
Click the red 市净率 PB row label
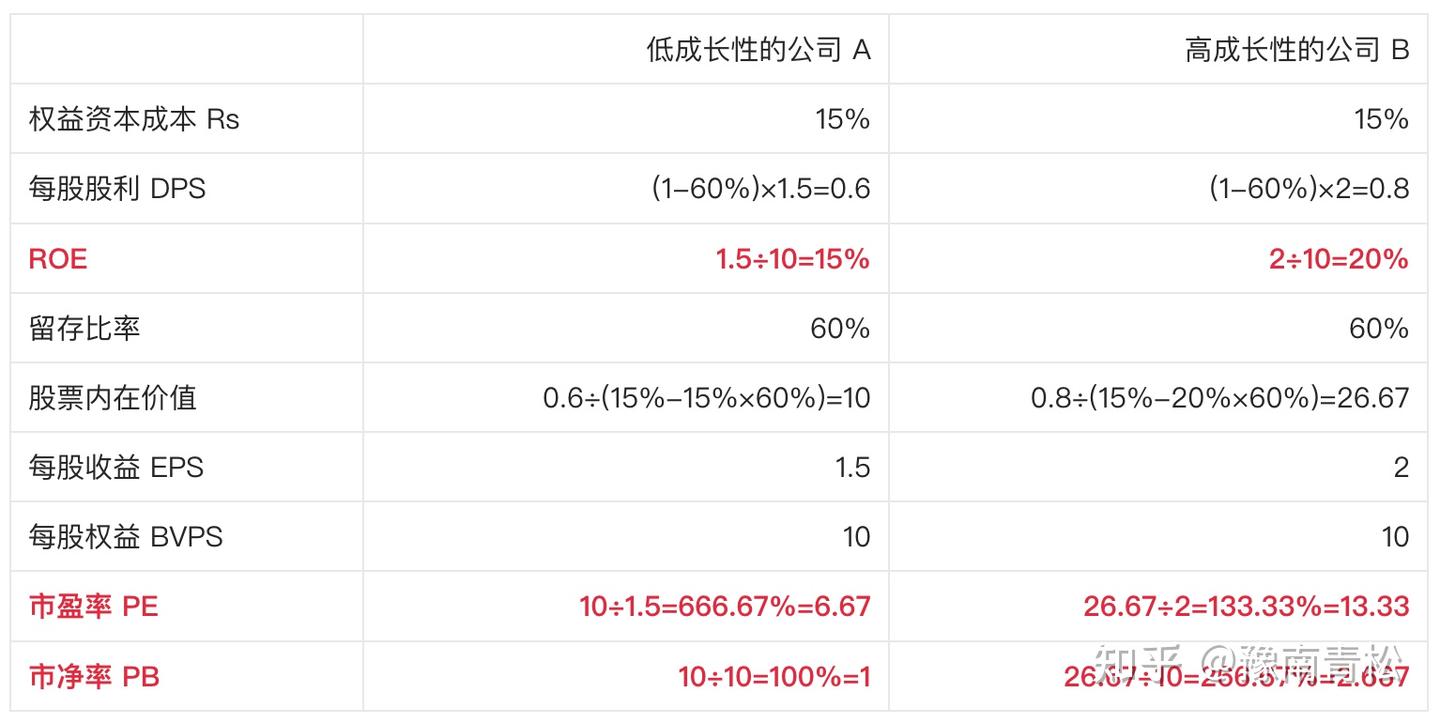click(93, 677)
